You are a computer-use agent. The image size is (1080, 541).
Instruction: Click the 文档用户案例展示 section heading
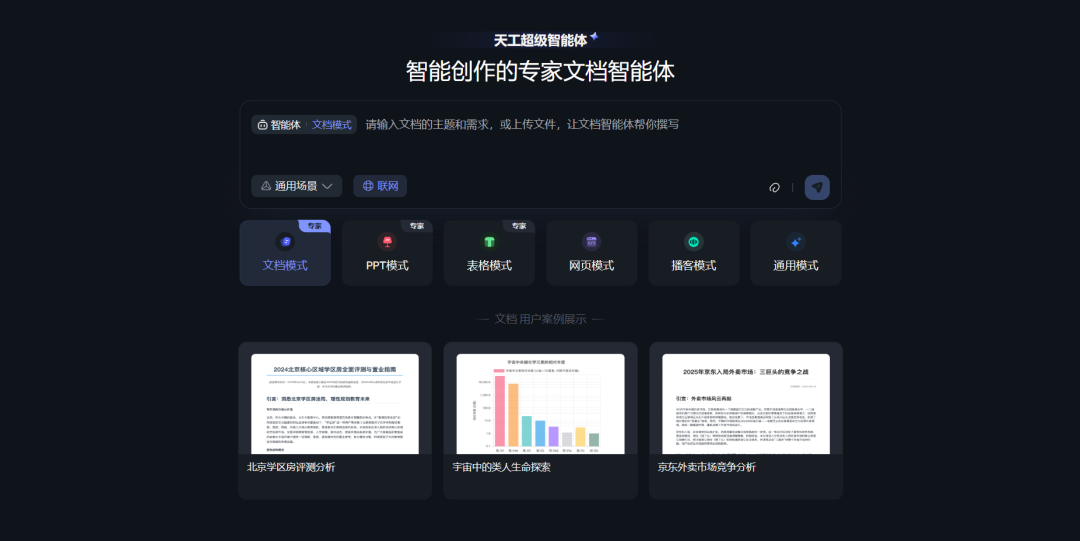[541, 319]
